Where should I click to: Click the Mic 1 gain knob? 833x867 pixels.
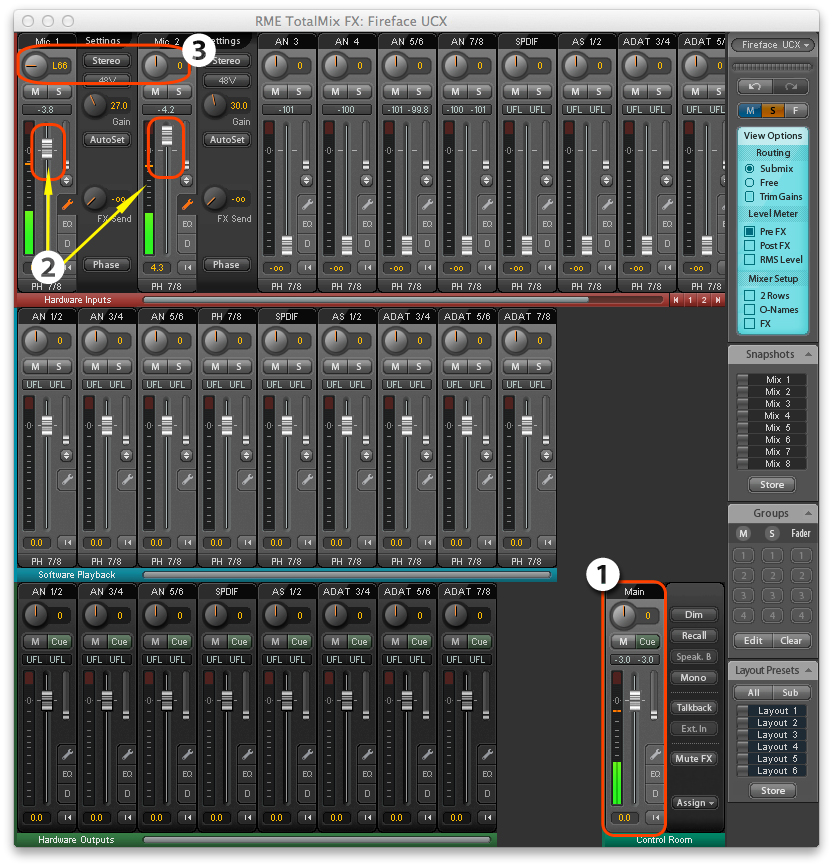click(96, 103)
